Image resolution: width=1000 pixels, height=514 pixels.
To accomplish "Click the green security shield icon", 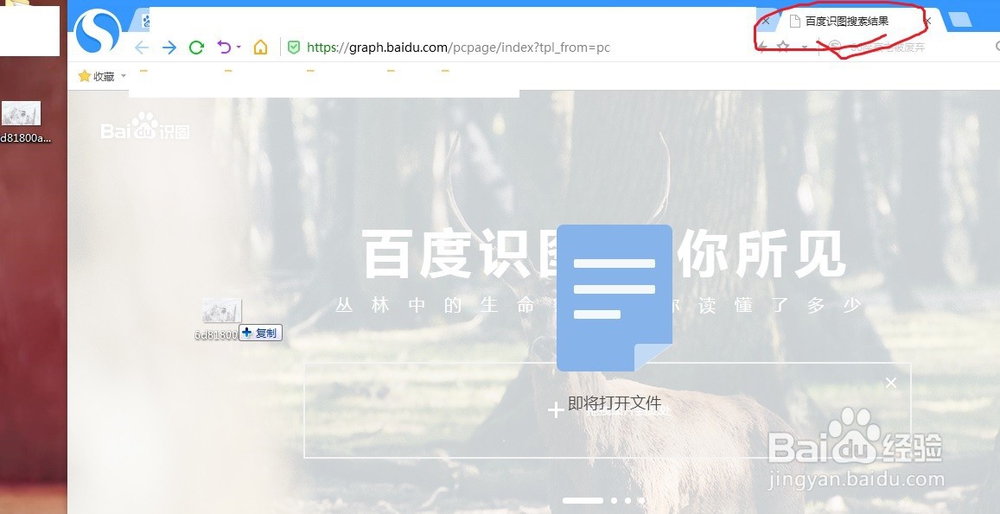I will click(x=293, y=47).
